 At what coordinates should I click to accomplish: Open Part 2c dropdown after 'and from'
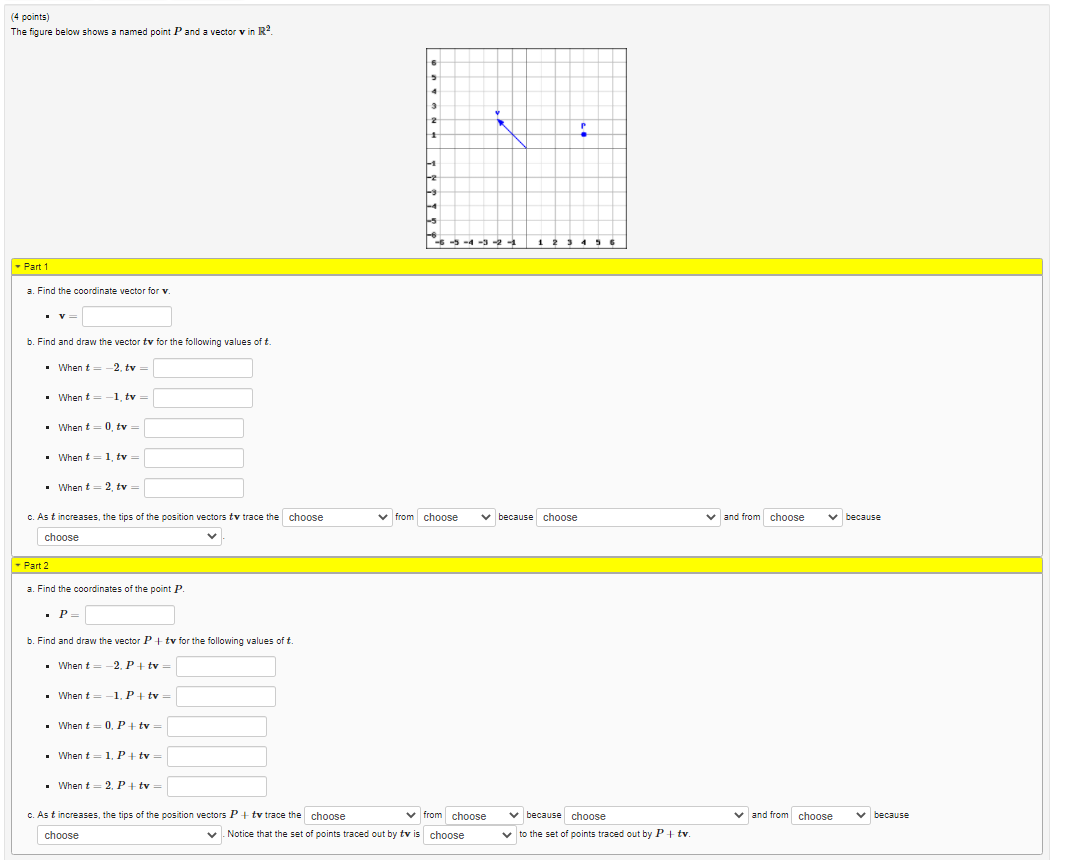pos(831,816)
